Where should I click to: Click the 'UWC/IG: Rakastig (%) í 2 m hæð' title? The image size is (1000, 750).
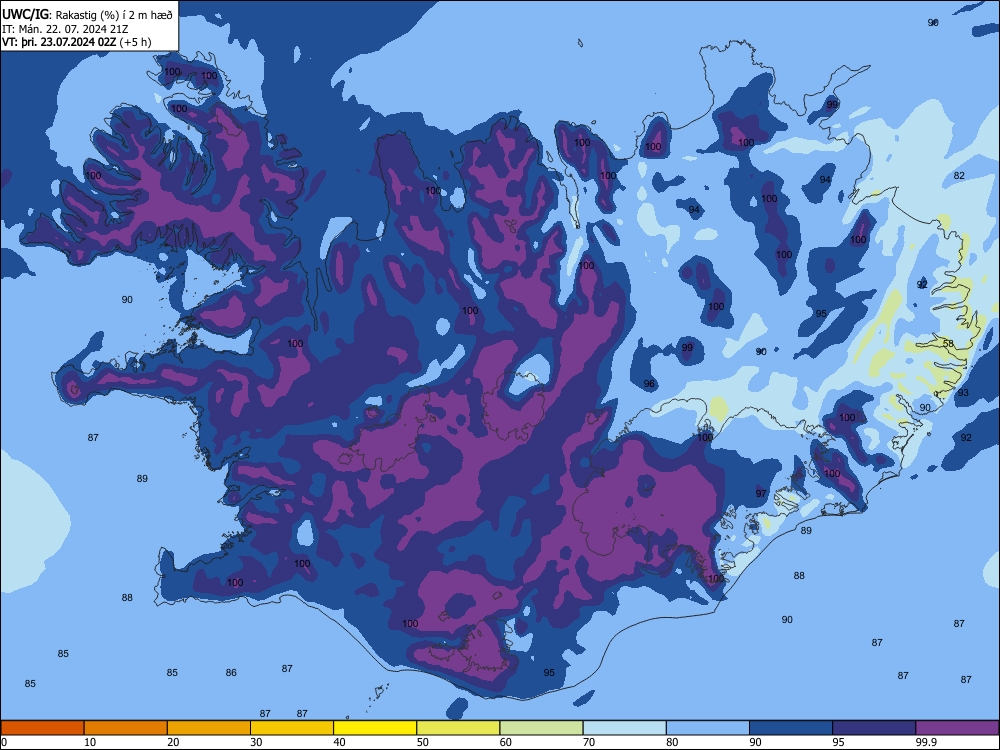pyautogui.click(x=87, y=14)
